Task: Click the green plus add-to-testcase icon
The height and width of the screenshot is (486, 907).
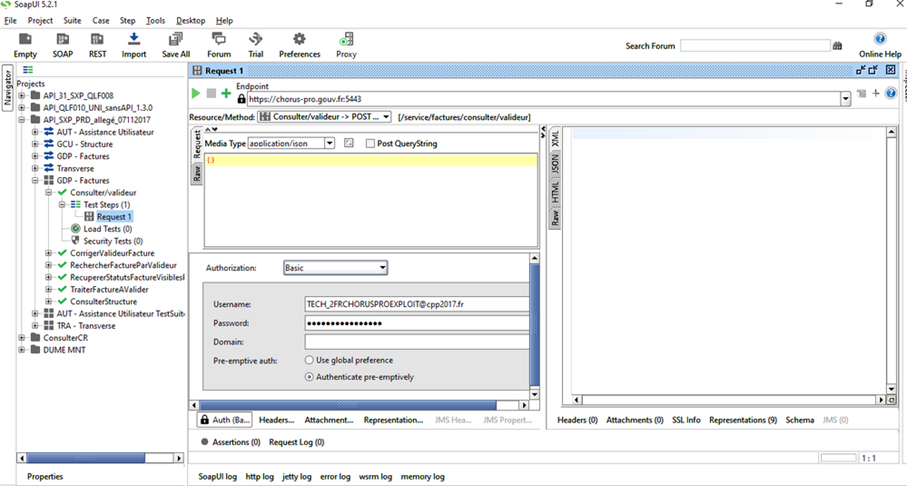Action: (226, 93)
